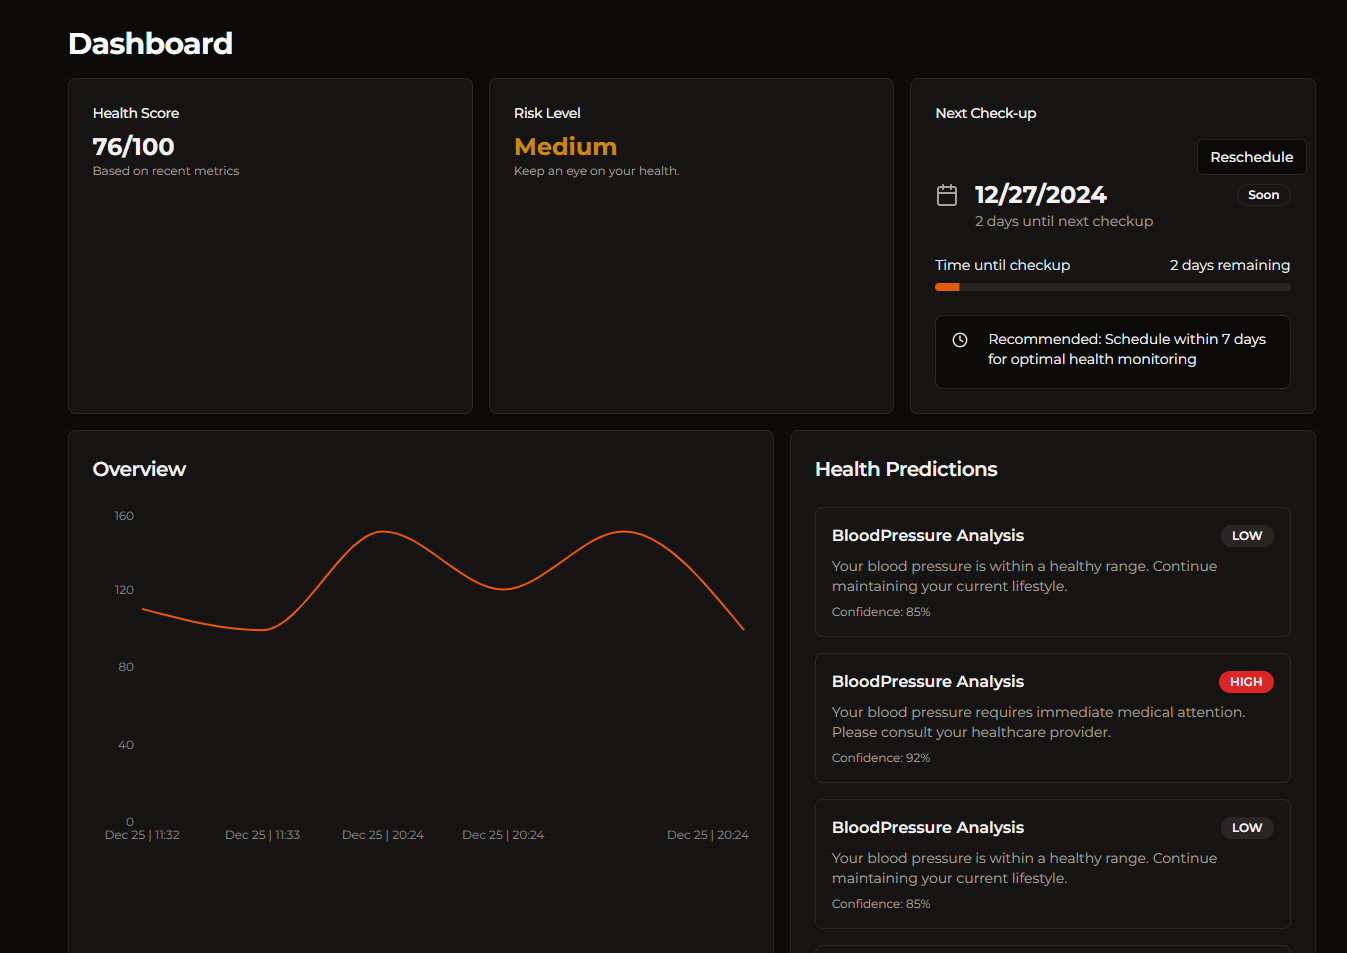
Task: Click the 76/100 health score value
Action: tap(133, 147)
